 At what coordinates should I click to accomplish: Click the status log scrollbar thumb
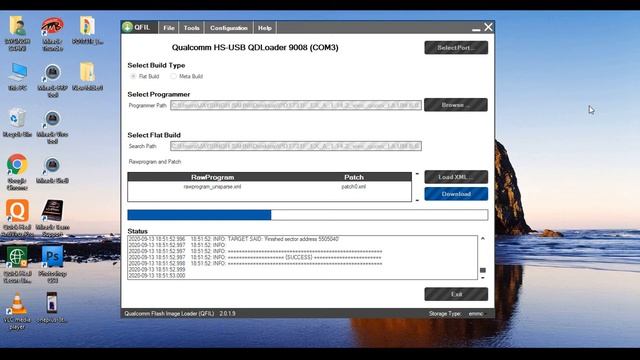482,270
